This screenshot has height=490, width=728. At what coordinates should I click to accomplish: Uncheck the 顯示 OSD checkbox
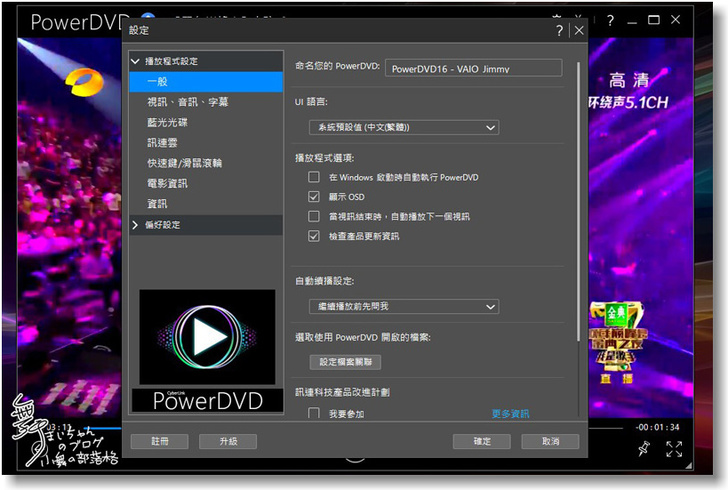(x=314, y=197)
